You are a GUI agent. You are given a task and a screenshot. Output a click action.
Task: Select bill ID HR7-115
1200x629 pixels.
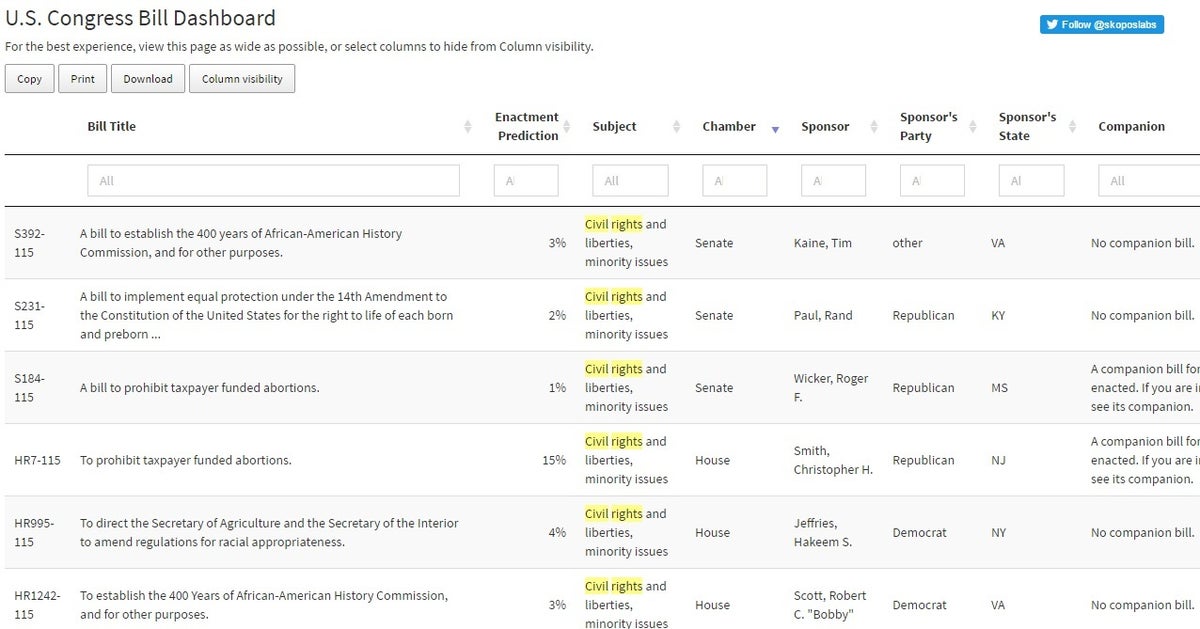37,460
